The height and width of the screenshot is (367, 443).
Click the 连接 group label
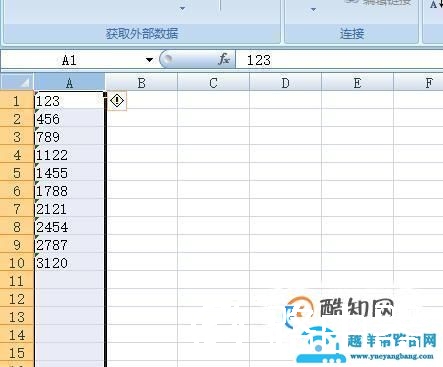pyautogui.click(x=352, y=34)
